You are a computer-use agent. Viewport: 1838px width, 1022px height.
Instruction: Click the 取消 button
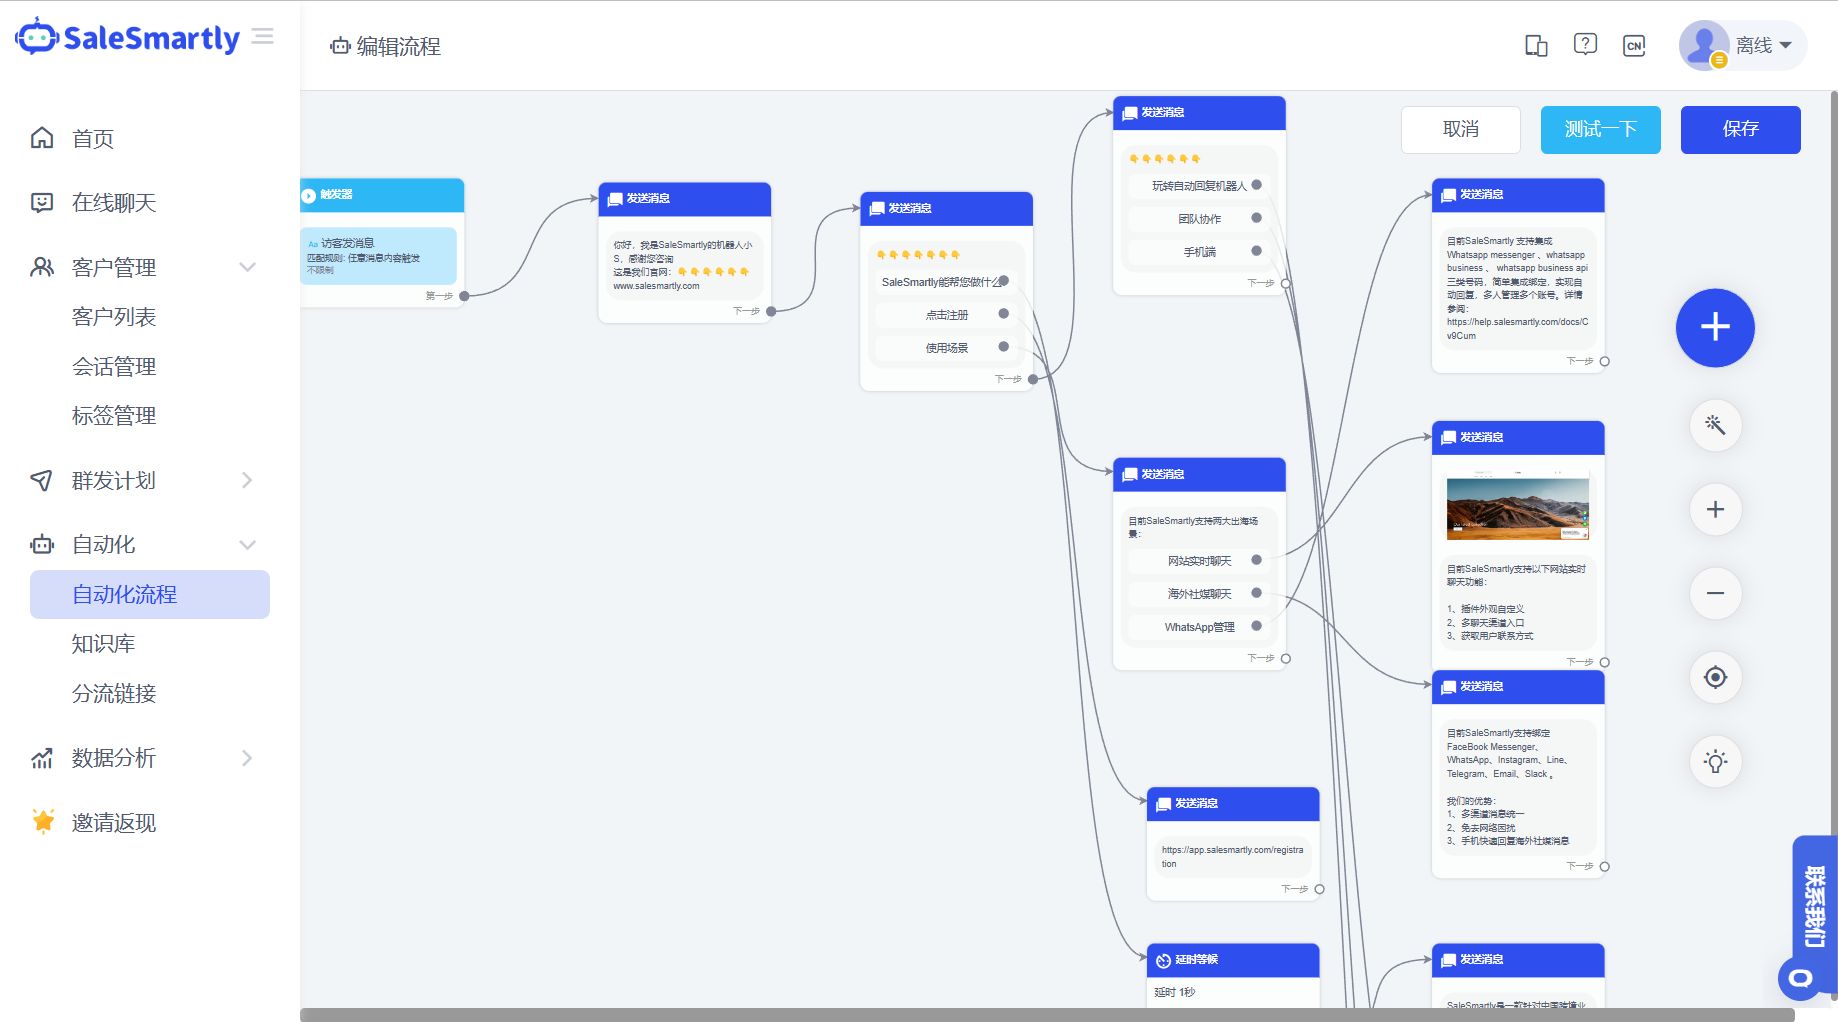[x=1461, y=130]
